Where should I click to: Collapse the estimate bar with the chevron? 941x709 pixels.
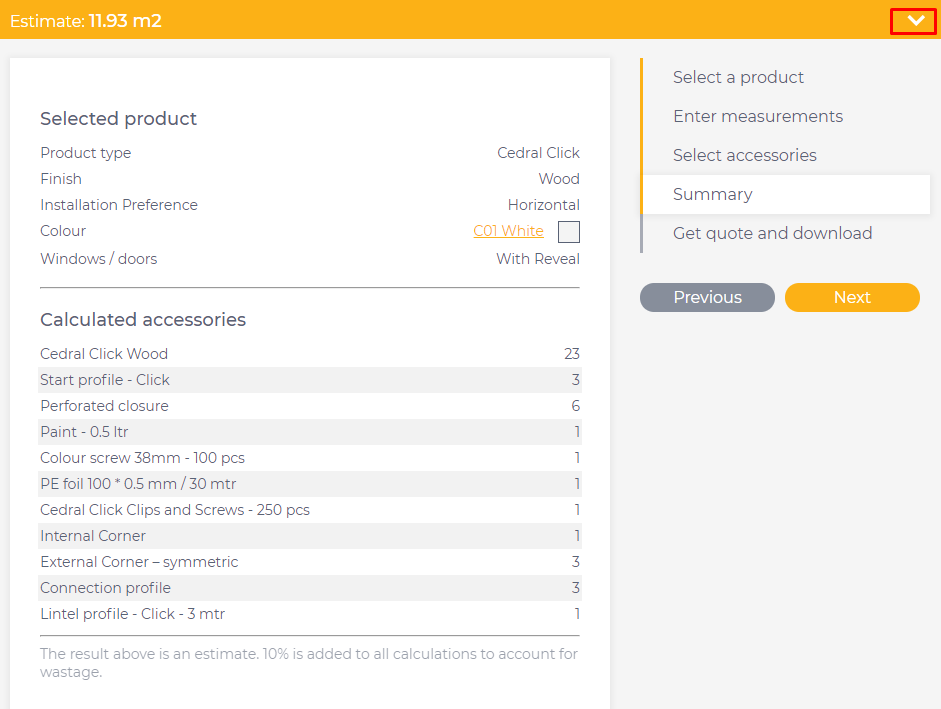914,20
